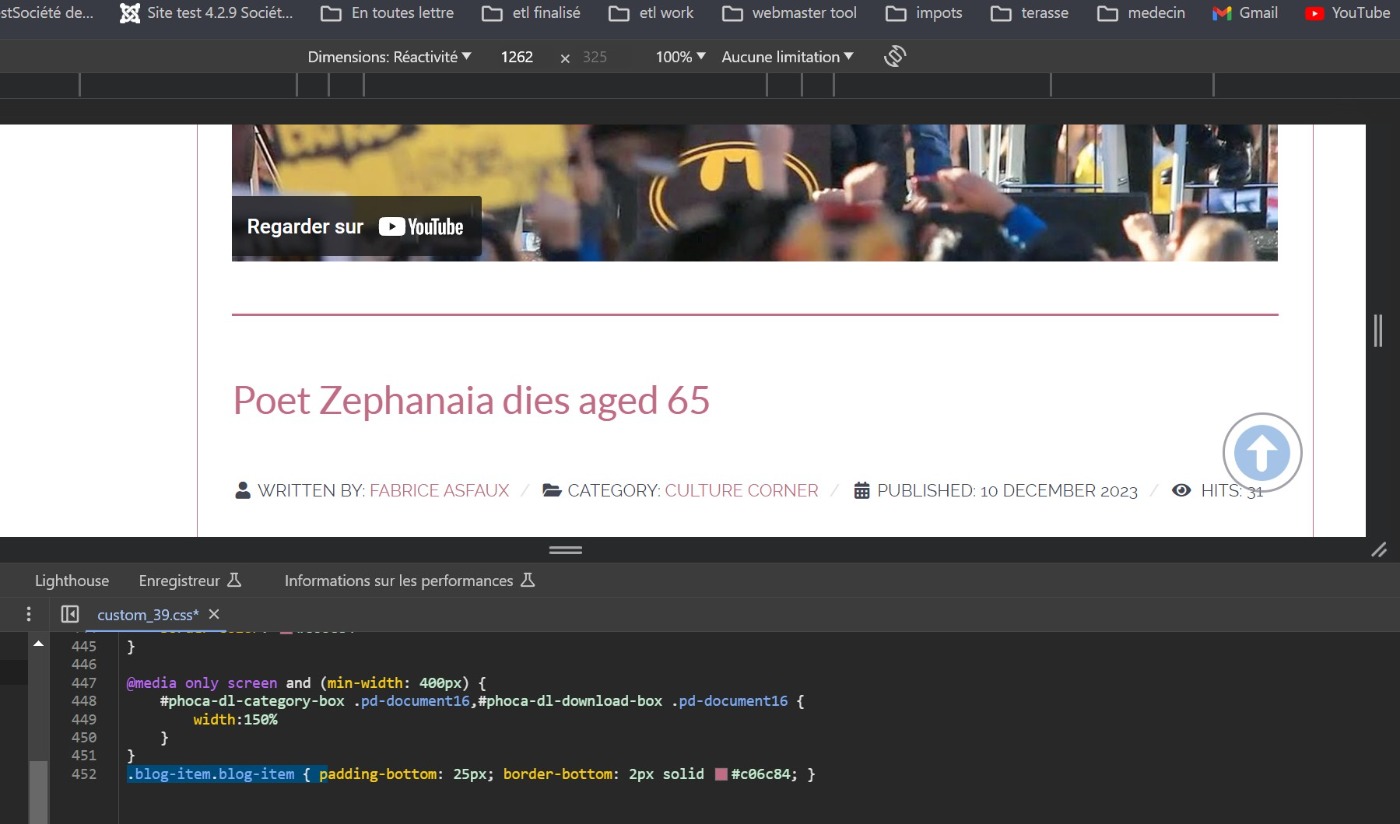
Task: Click the YouTube logo on video overlay
Action: (421, 227)
